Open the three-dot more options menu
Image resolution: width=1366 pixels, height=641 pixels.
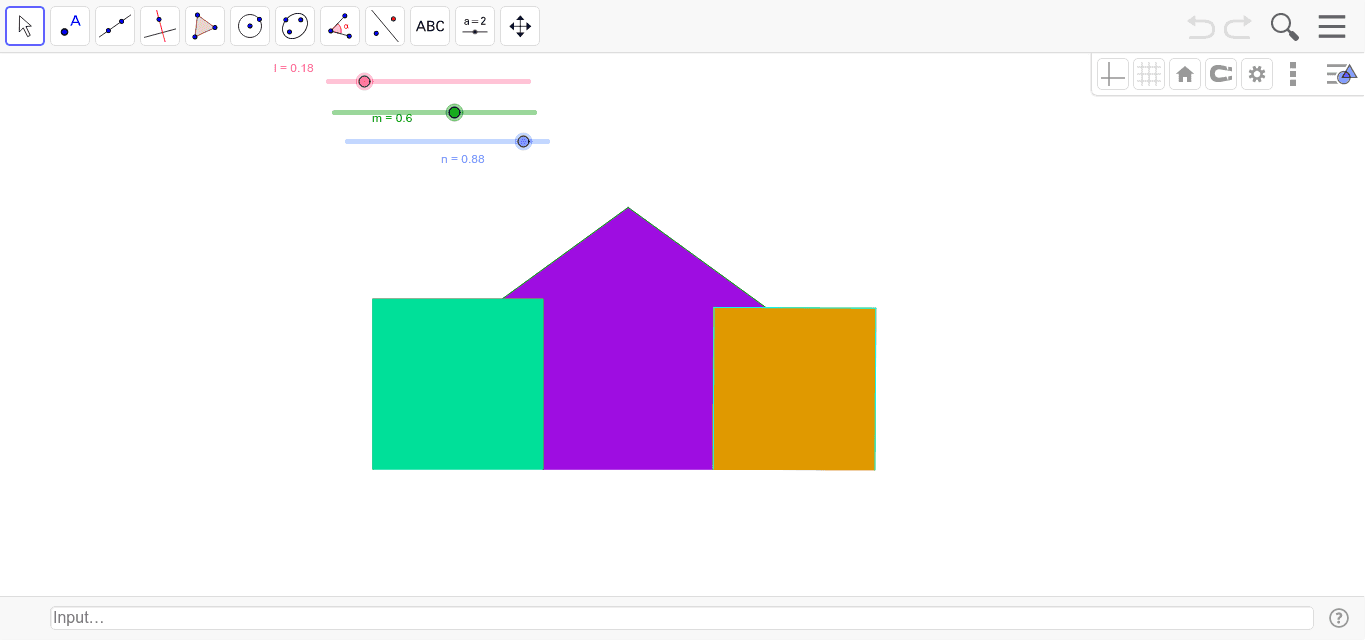(x=1293, y=73)
